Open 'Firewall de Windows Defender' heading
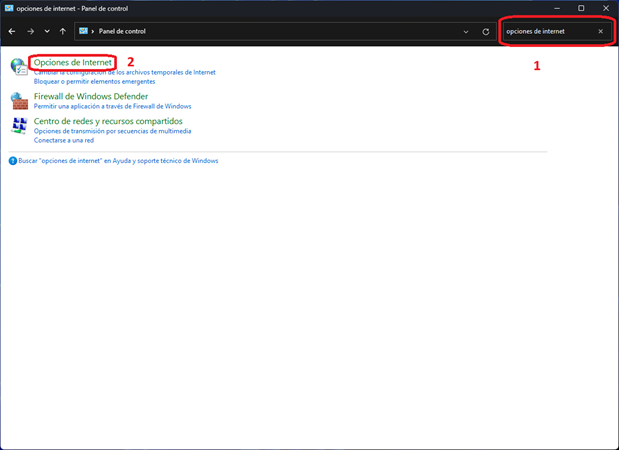Image resolution: width=619 pixels, height=450 pixels. (x=91, y=96)
